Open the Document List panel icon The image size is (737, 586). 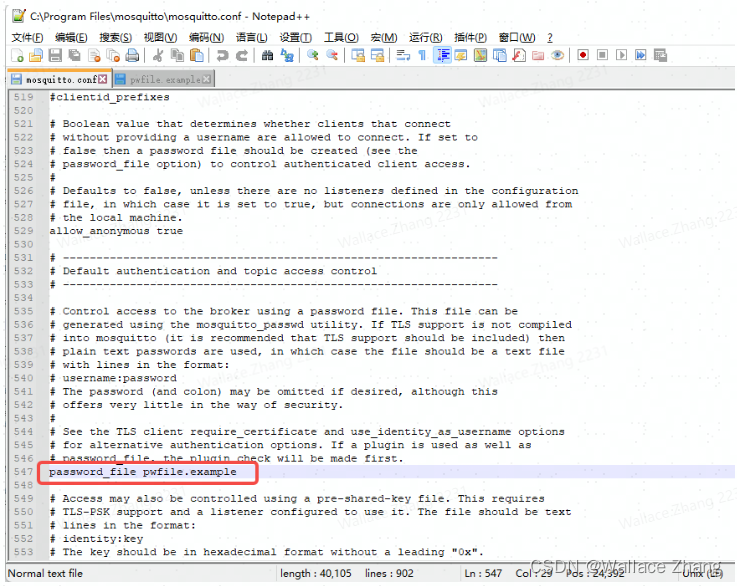click(x=499, y=55)
